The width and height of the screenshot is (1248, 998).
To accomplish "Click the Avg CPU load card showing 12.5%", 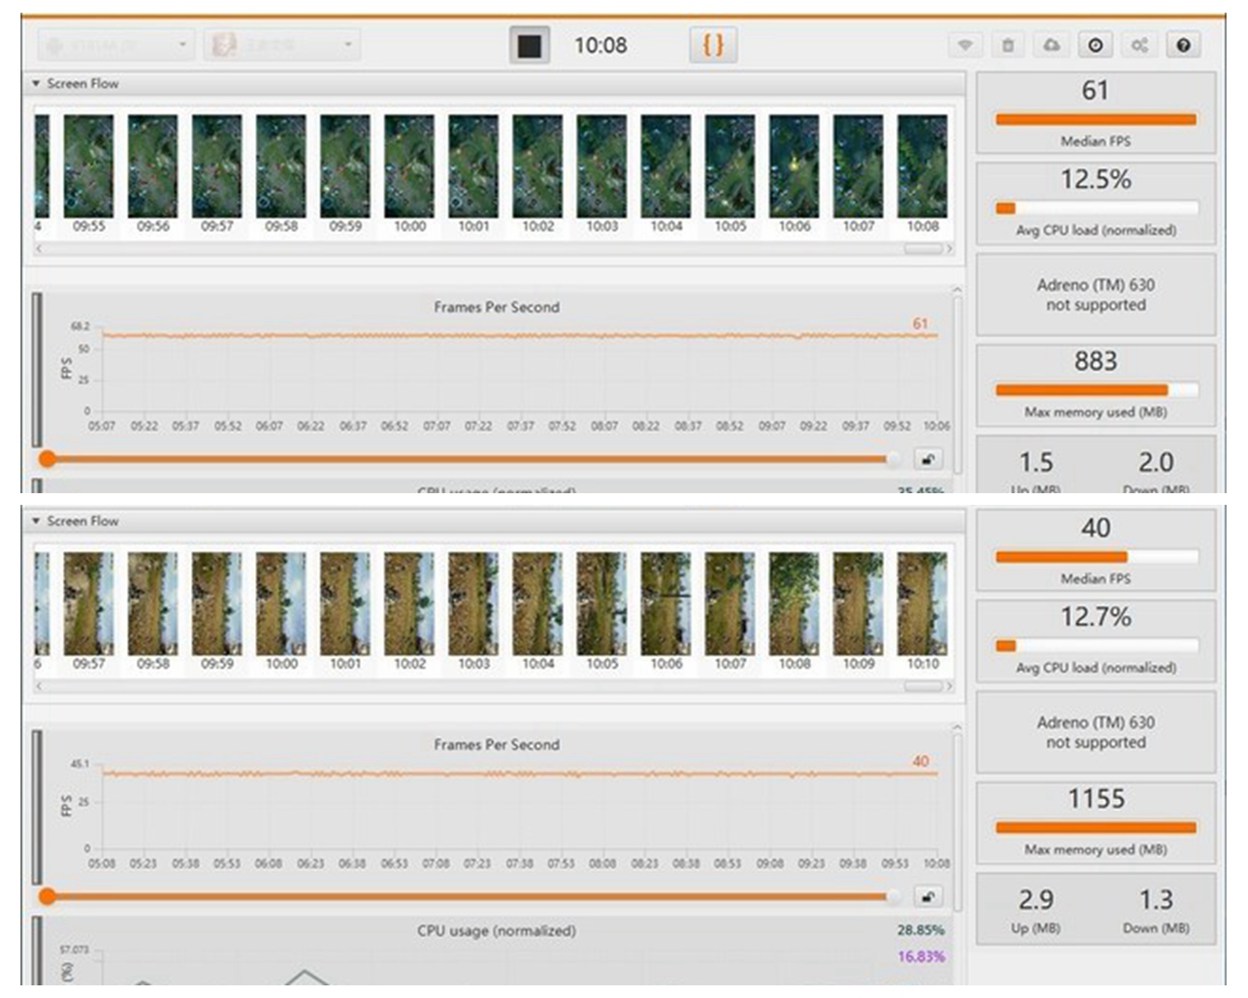I will (x=1096, y=203).
